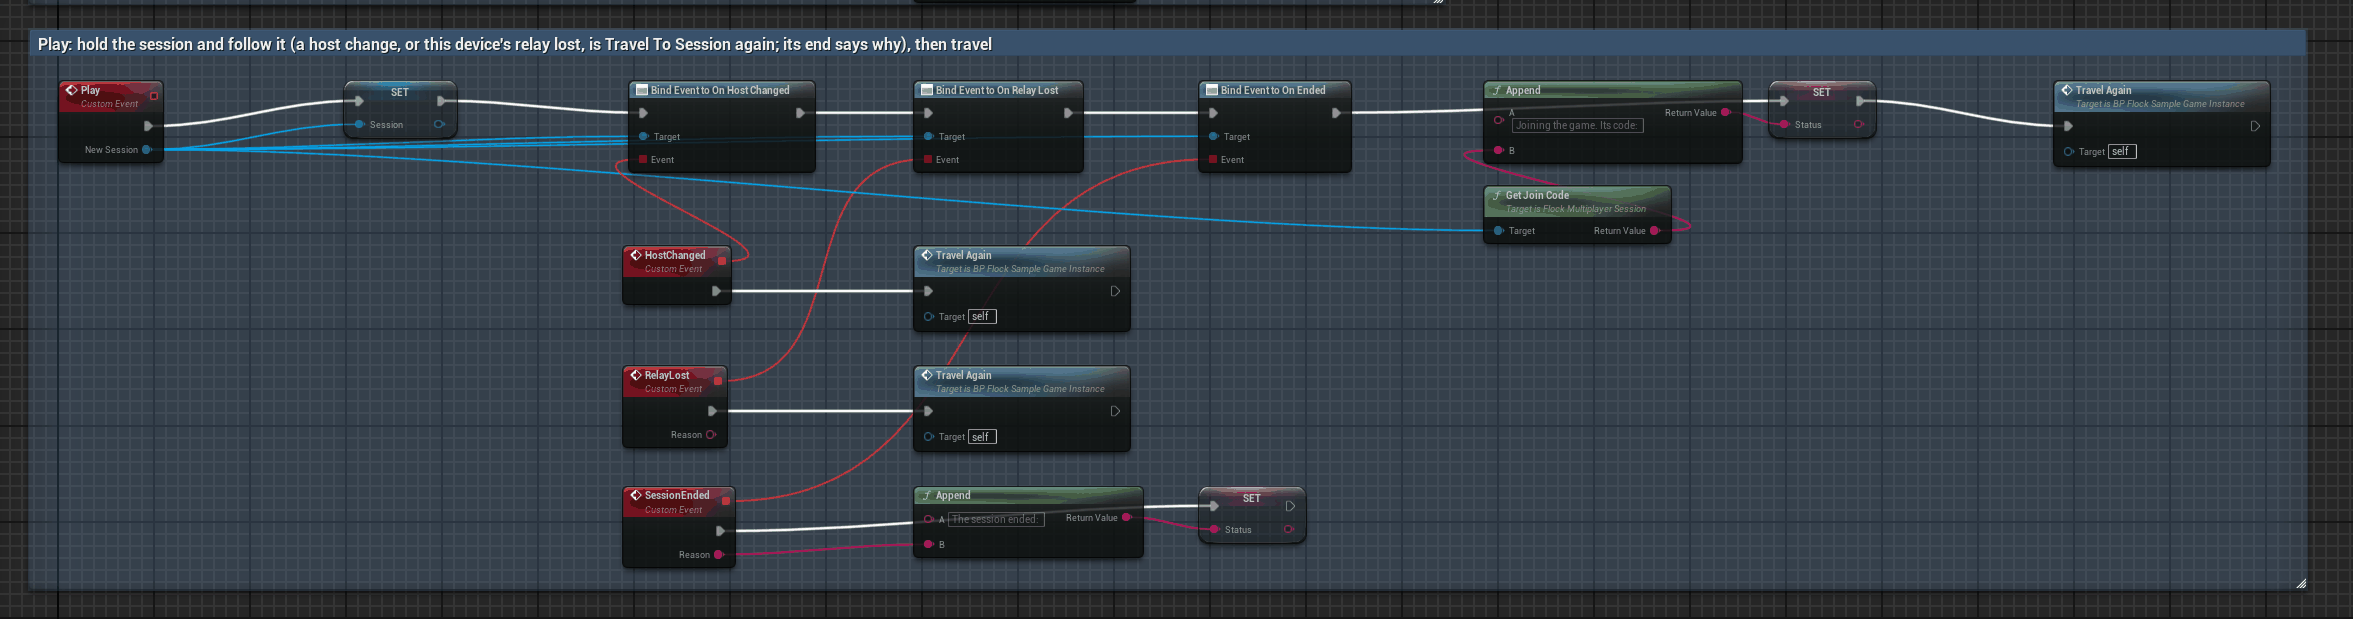Click execution output pin of Bind Event to On Ended
2353x619 pixels.
[1336, 113]
